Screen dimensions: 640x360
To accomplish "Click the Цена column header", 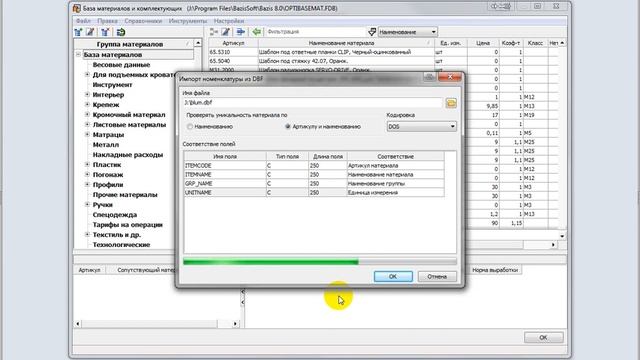I will pyautogui.click(x=483, y=43).
